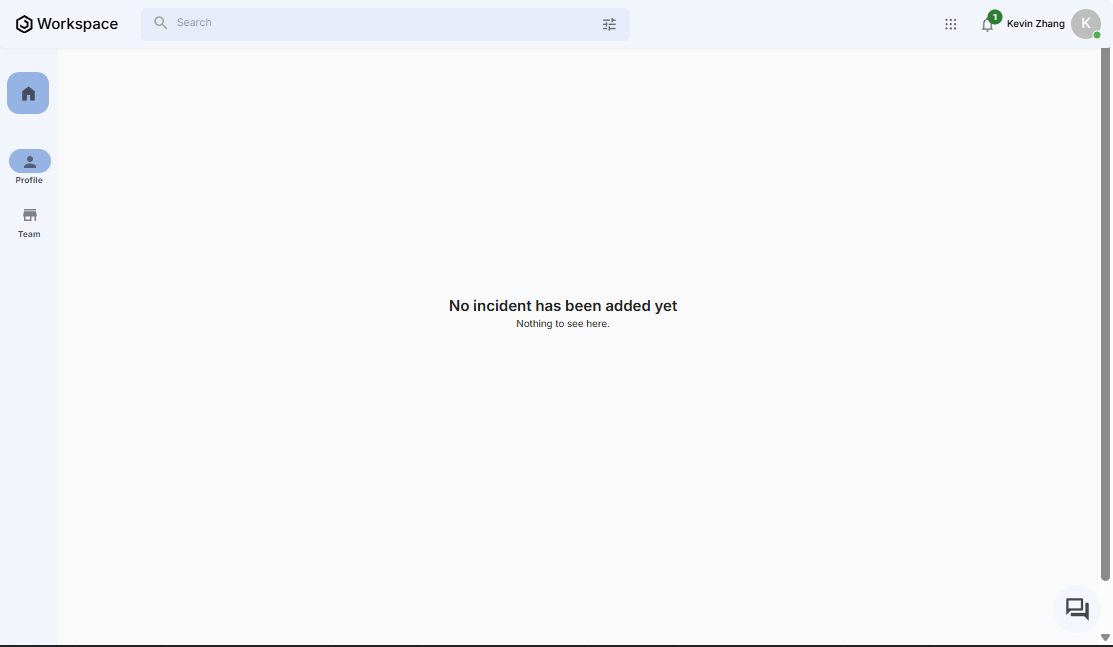The width and height of the screenshot is (1113, 647).
Task: Click the K user avatar
Action: point(1085,24)
